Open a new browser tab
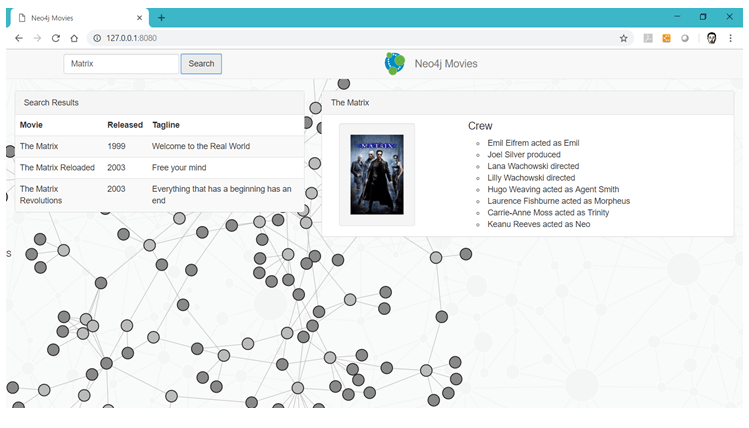This screenshot has width=749, height=428. click(161, 18)
